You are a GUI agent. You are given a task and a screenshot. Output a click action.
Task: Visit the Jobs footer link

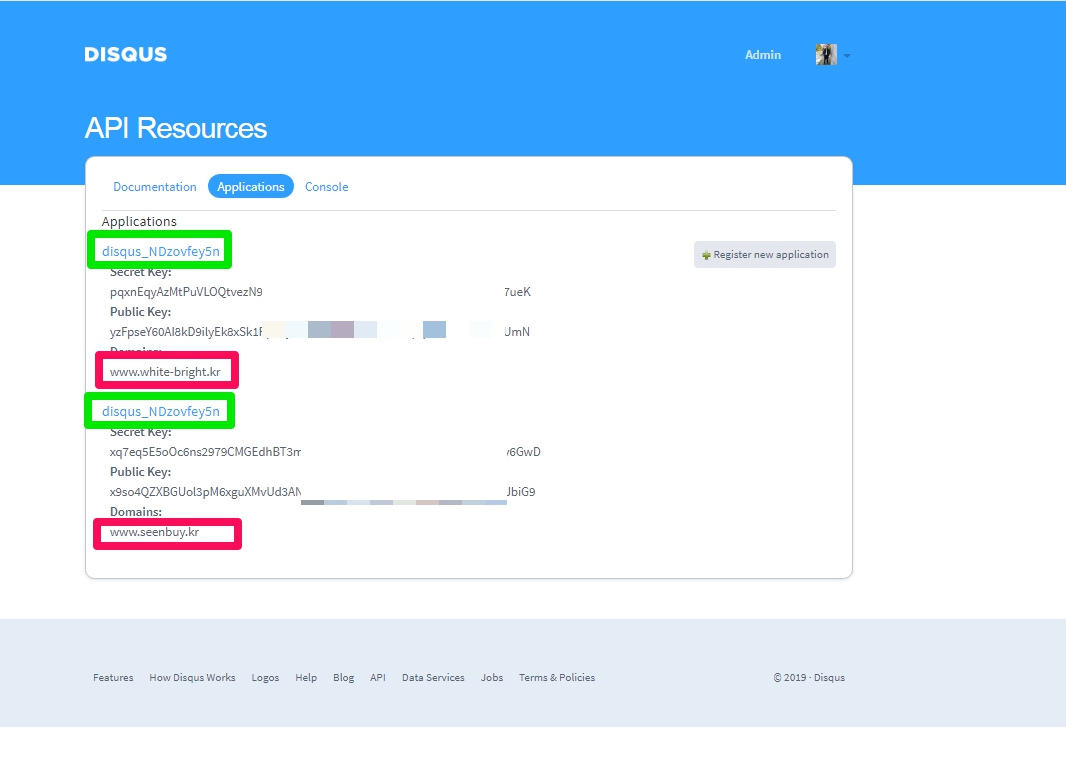tap(491, 678)
